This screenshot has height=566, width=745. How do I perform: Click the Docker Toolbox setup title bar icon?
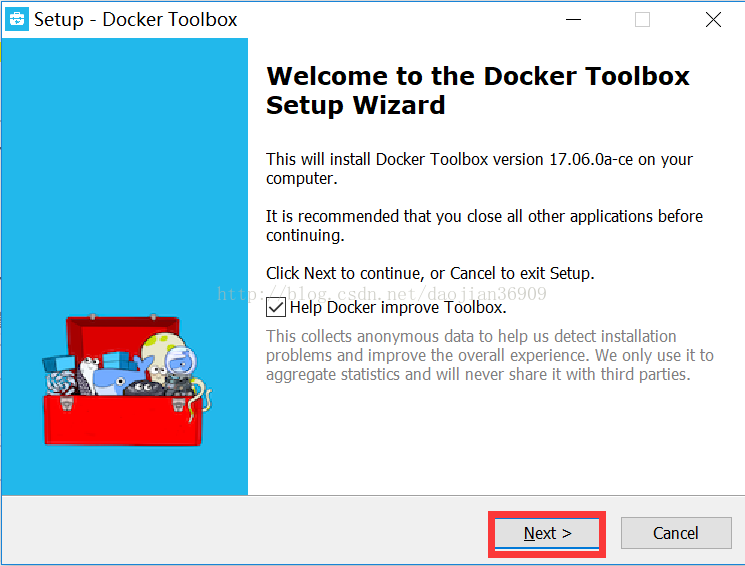point(18,19)
